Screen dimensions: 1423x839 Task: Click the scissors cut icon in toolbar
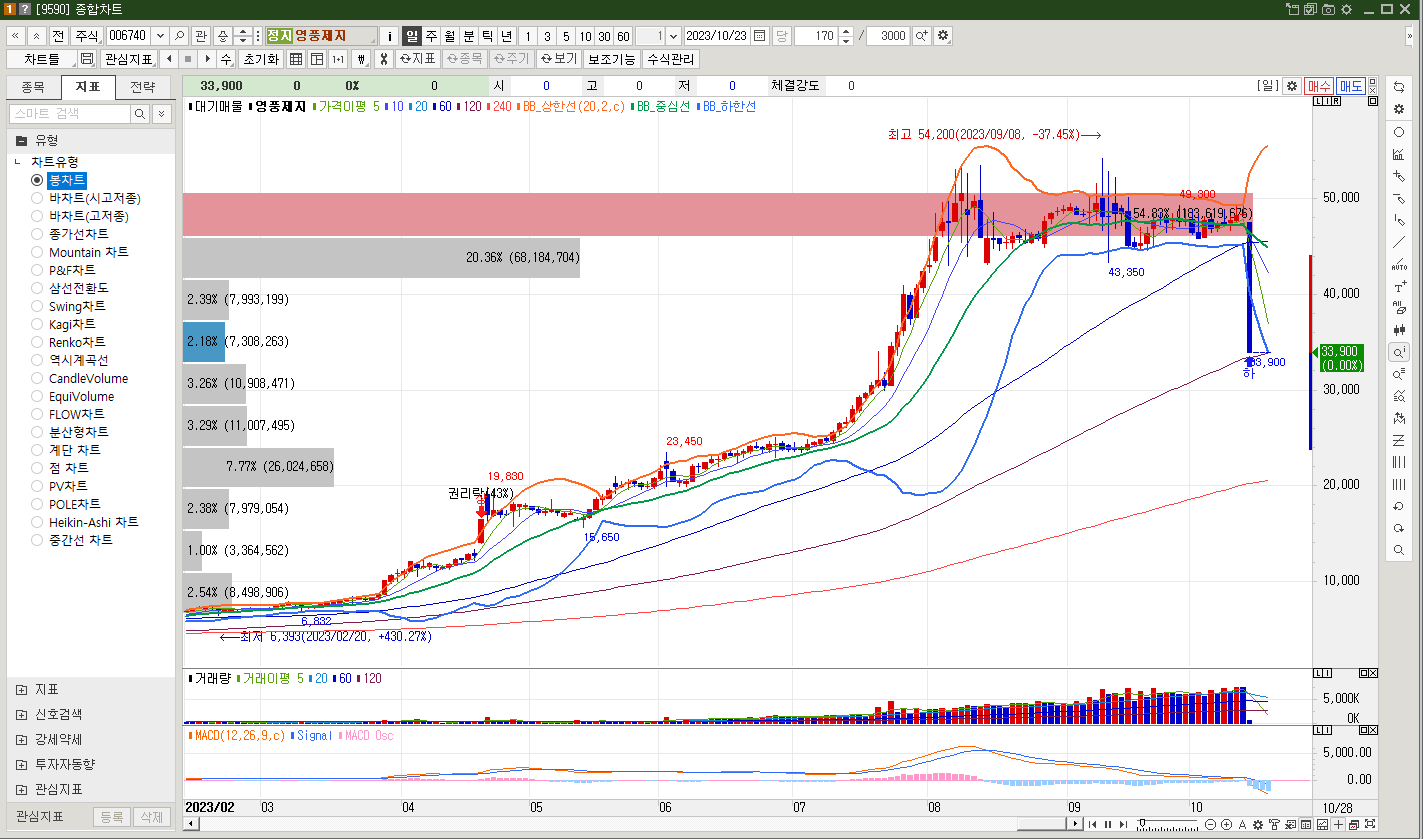click(x=383, y=59)
